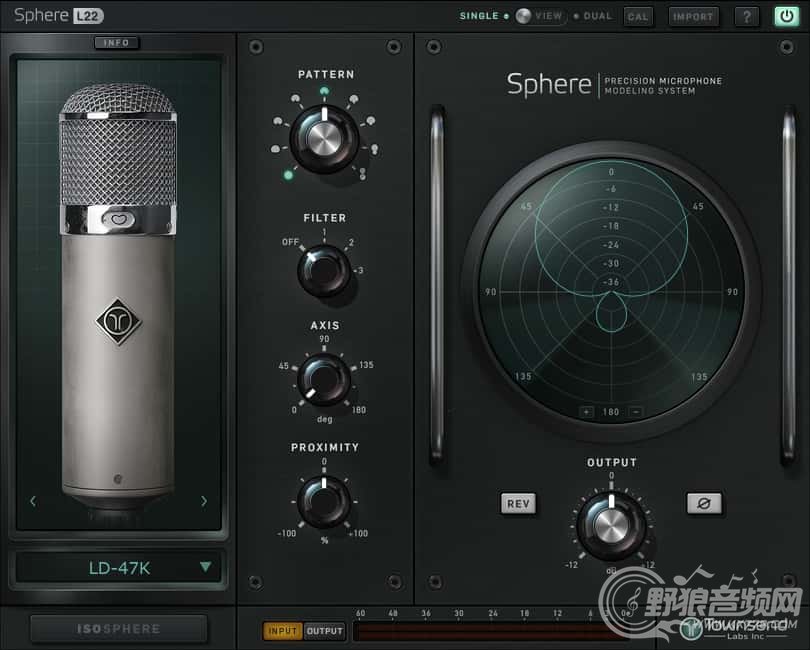
Task: Select the pattern icon on the mid-left of the PATTERN knob
Action: (x=278, y=122)
